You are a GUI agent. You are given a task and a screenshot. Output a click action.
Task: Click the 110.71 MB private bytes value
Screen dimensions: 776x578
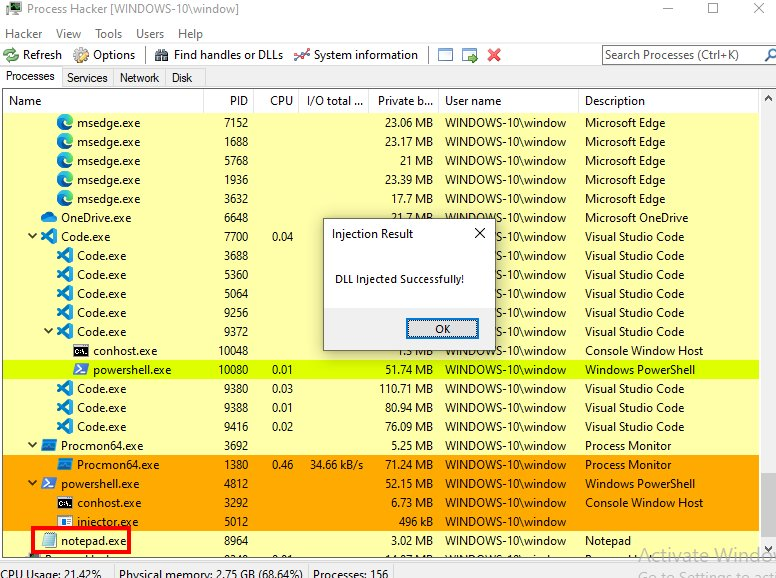pos(406,388)
